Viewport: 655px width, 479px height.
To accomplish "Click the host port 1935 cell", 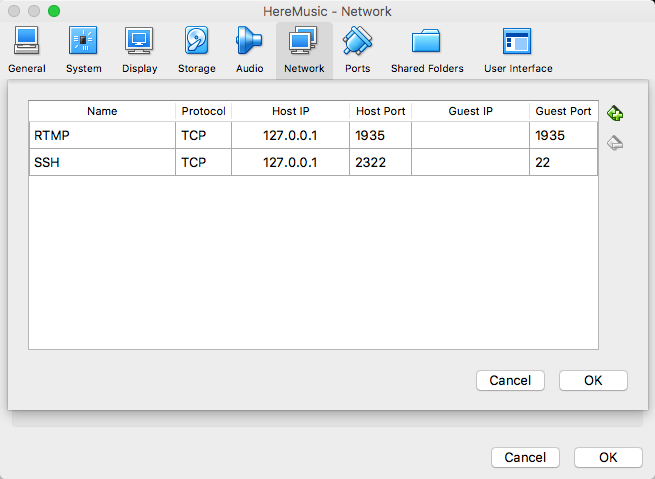I will click(381, 135).
